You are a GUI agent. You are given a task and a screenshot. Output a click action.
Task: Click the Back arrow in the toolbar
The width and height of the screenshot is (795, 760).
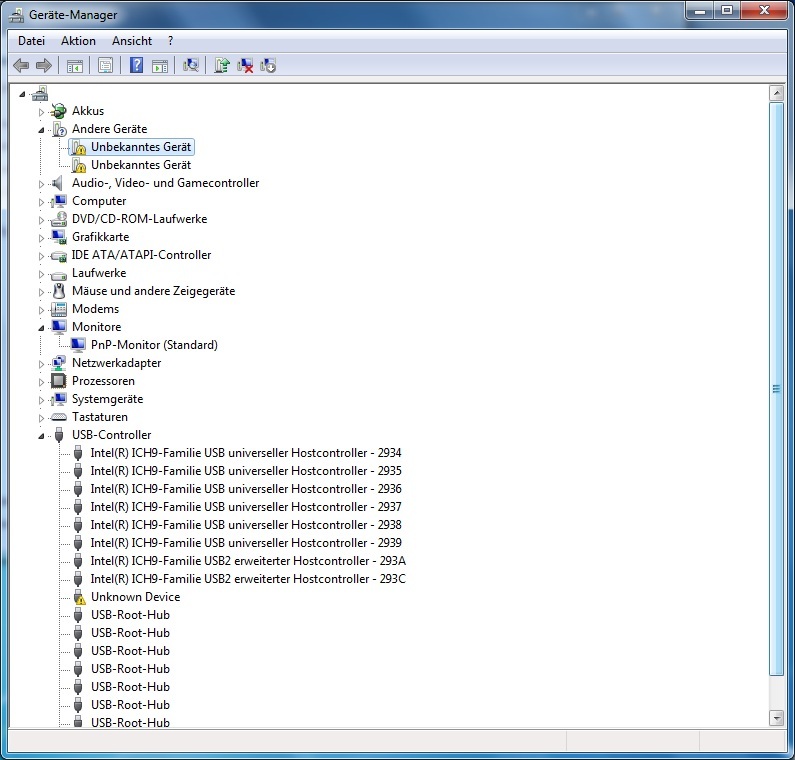pyautogui.click(x=21, y=65)
